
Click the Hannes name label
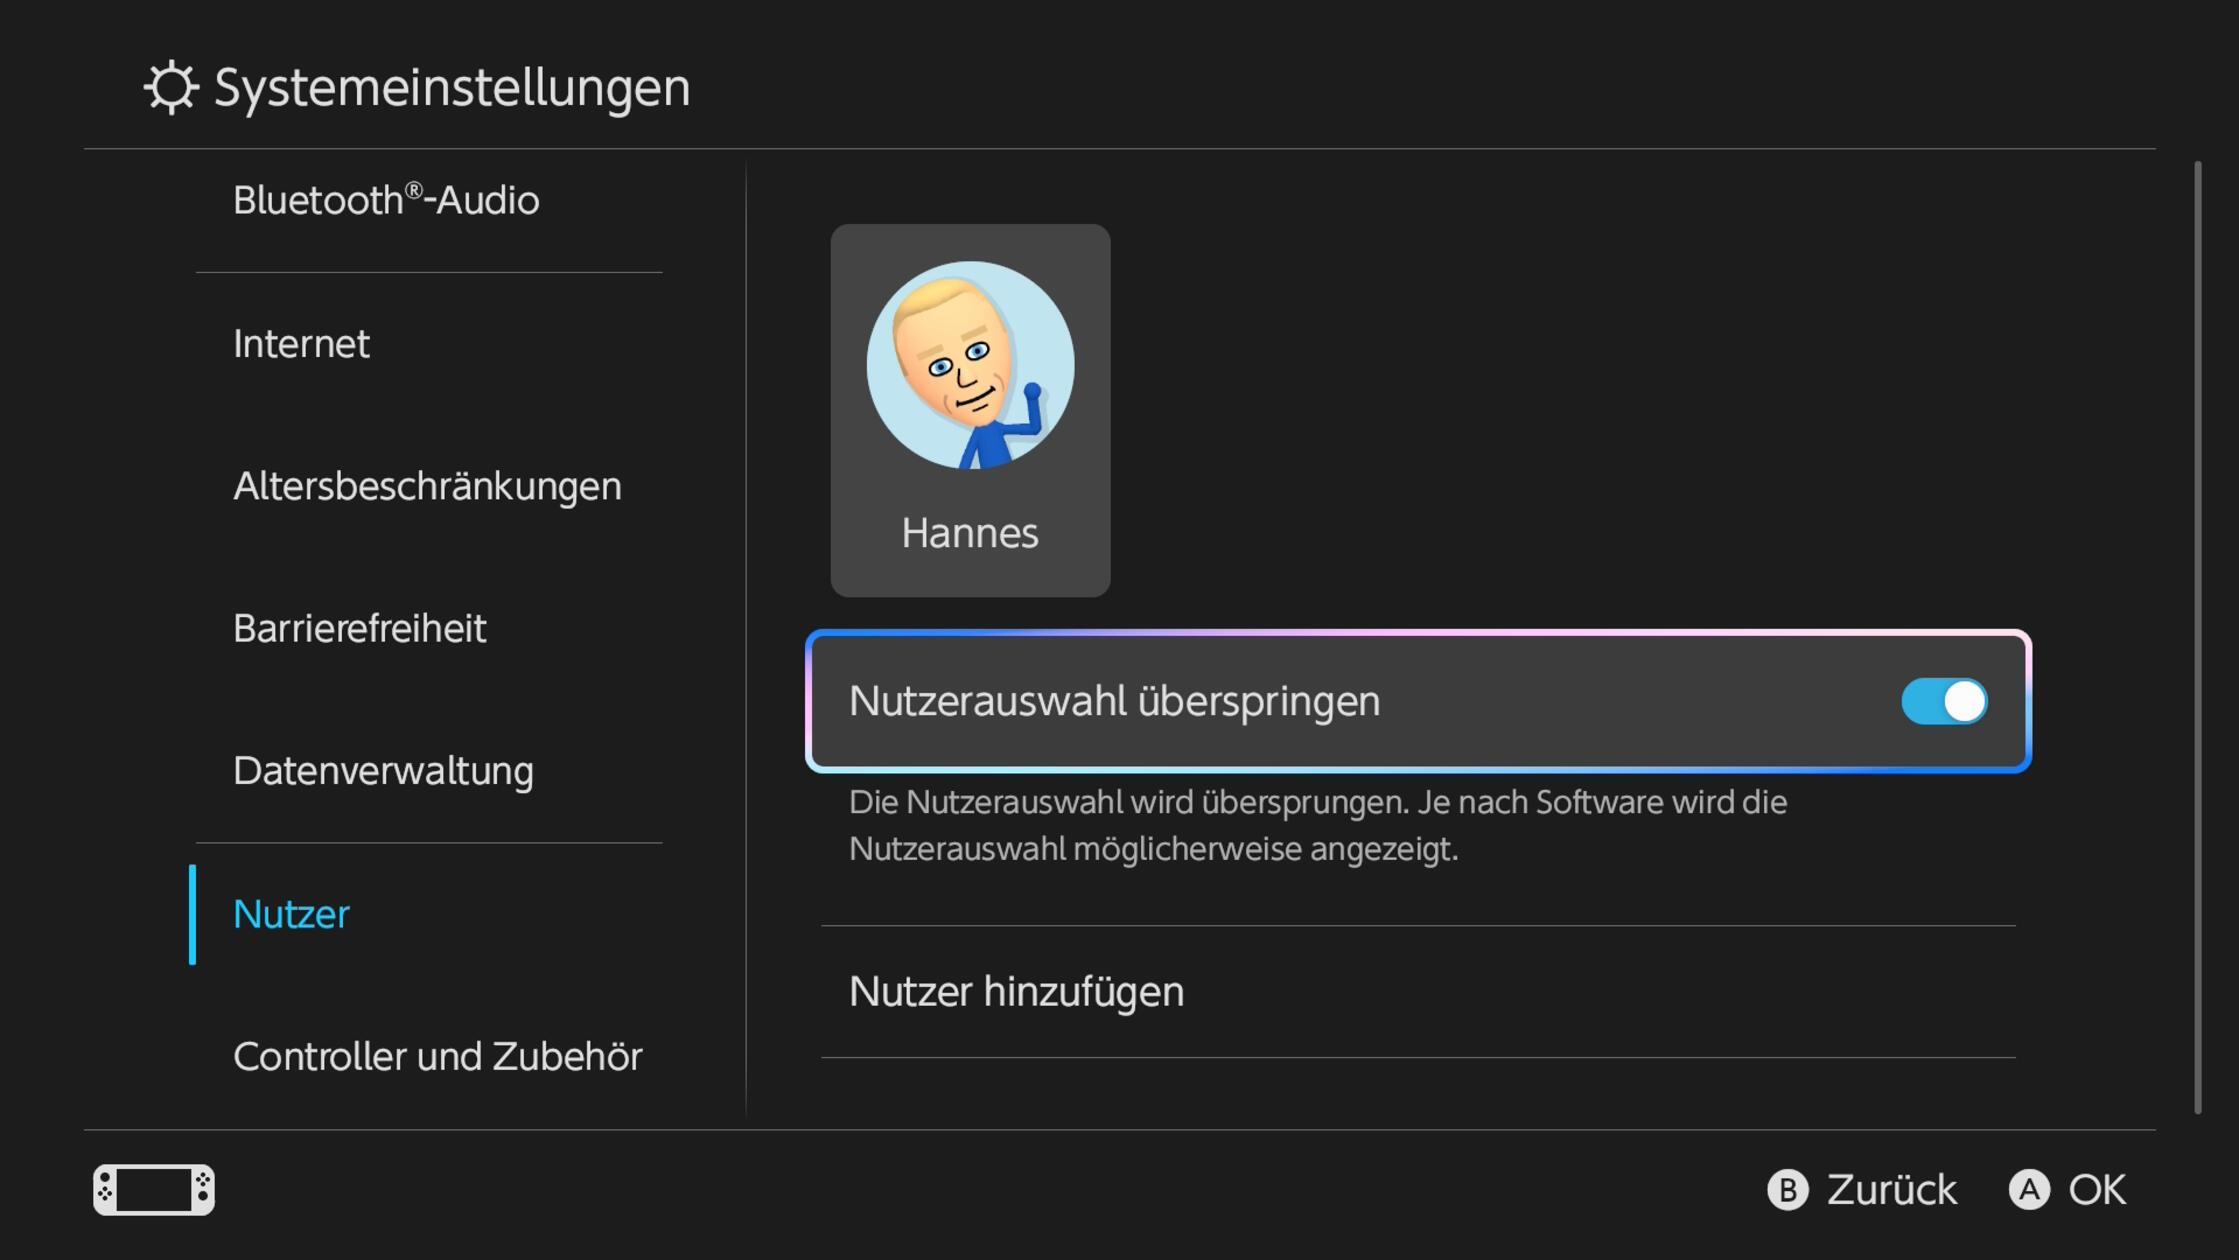[x=969, y=532]
